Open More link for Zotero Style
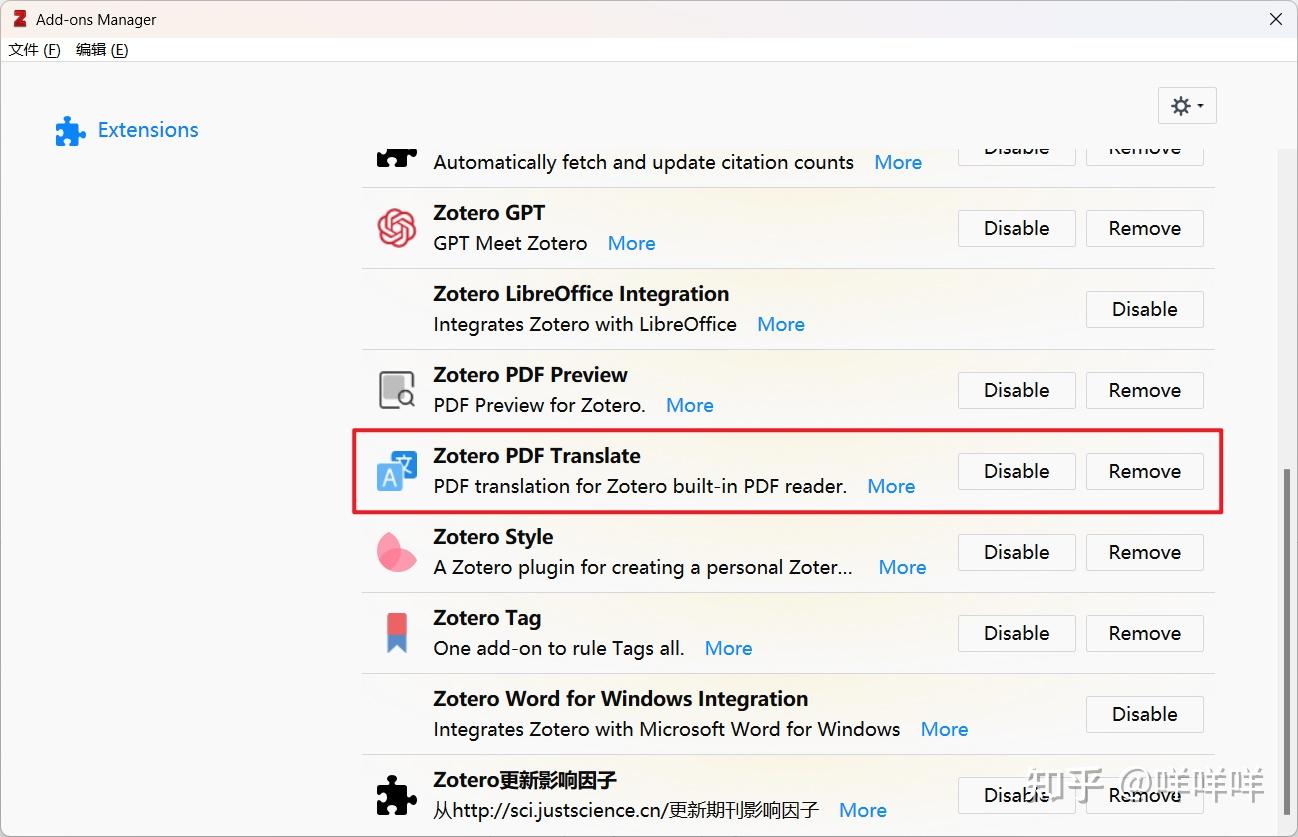The image size is (1298, 837). point(902,567)
